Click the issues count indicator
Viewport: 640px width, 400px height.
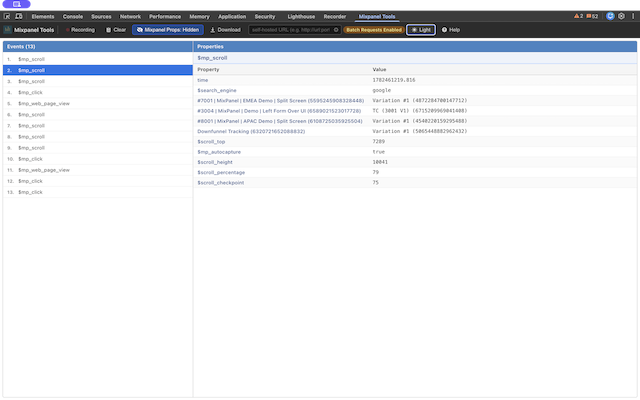592,16
